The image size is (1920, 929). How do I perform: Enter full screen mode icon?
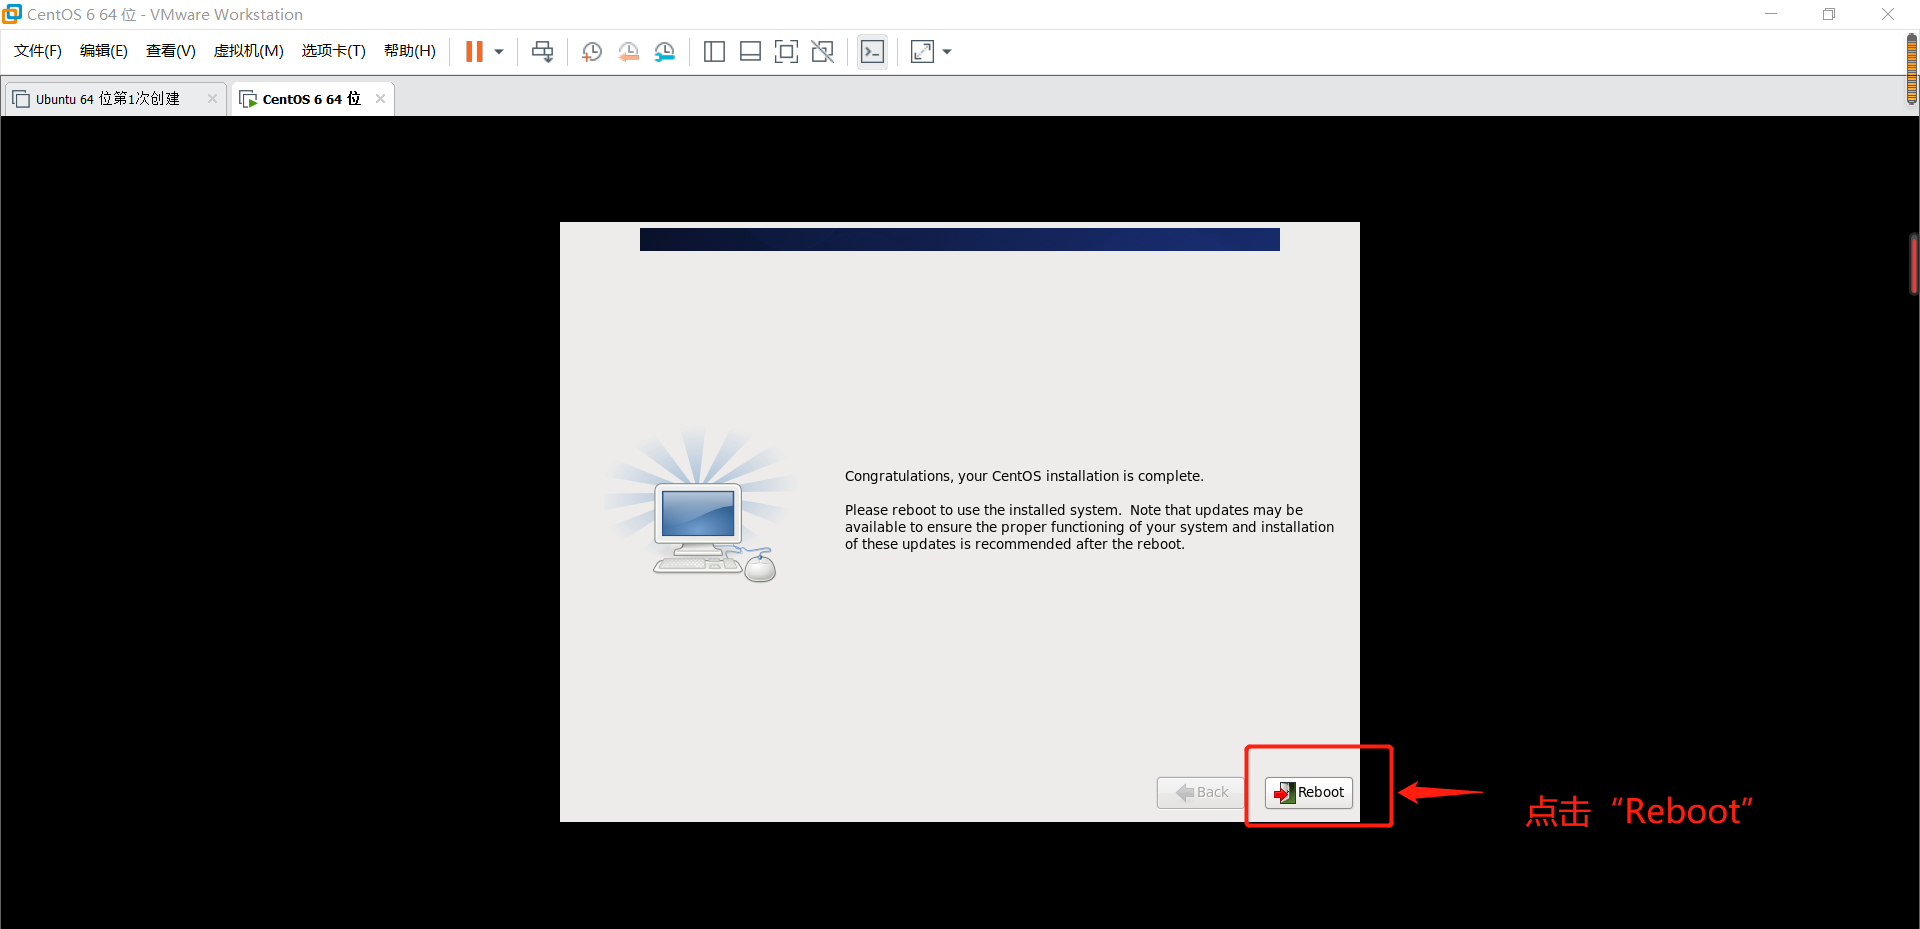(787, 52)
